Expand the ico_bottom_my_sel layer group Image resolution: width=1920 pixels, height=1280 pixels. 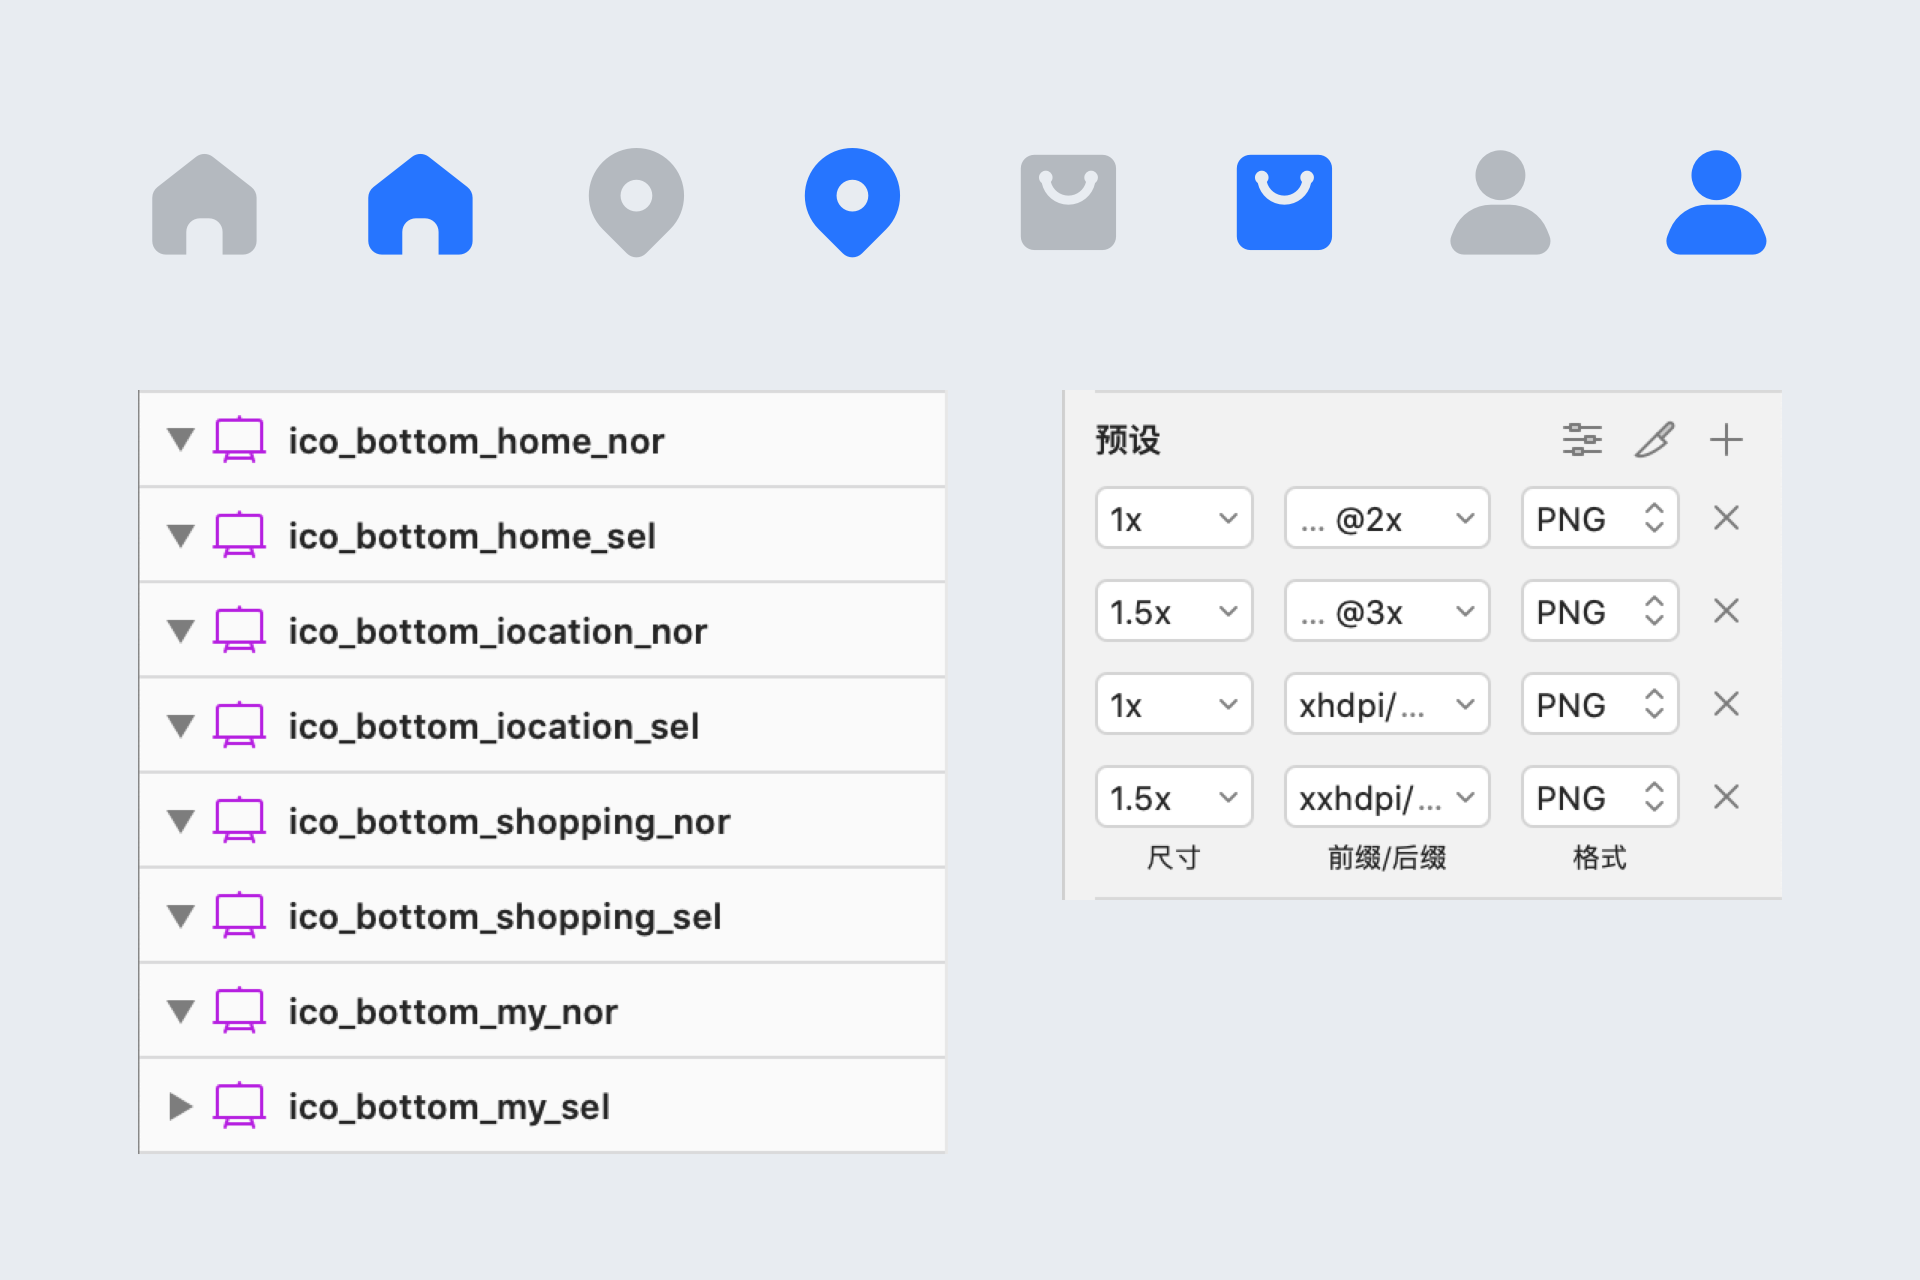(x=181, y=1106)
